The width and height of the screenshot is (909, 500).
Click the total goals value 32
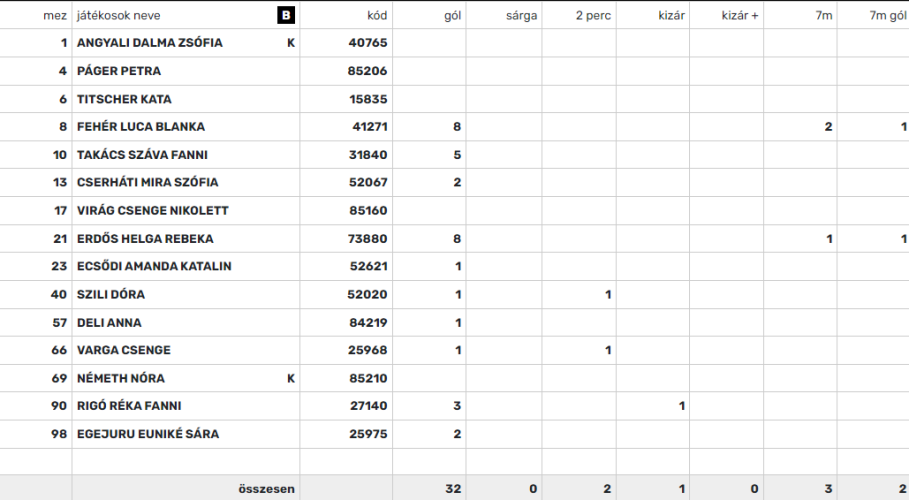pos(453,489)
